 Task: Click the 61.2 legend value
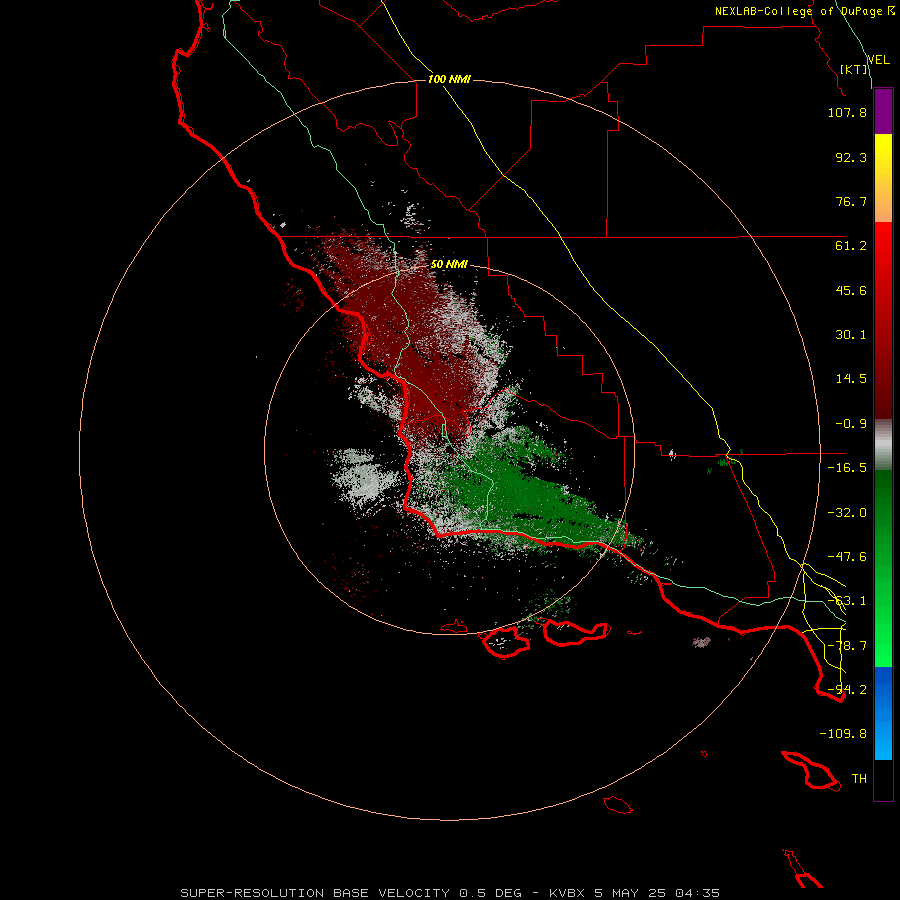(x=851, y=246)
